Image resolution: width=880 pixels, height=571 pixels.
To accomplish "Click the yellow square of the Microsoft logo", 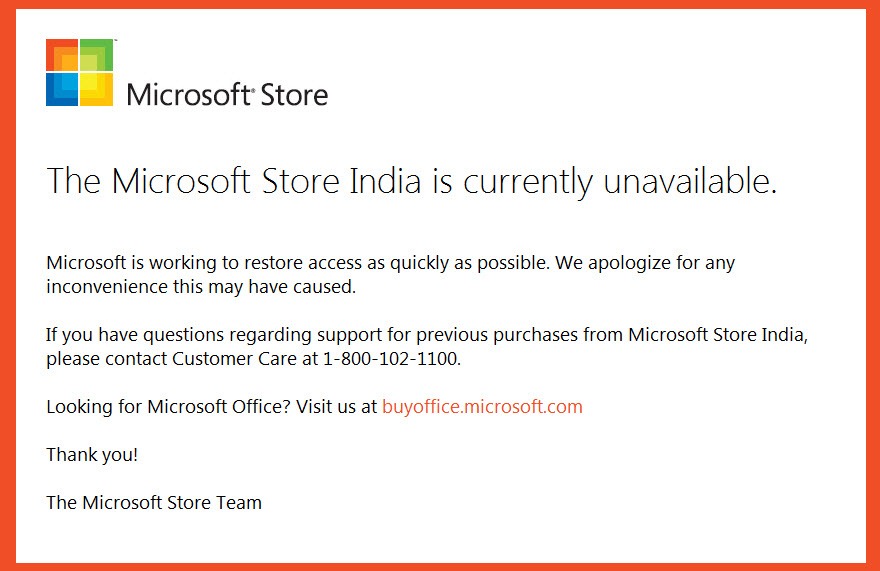I will (x=97, y=90).
